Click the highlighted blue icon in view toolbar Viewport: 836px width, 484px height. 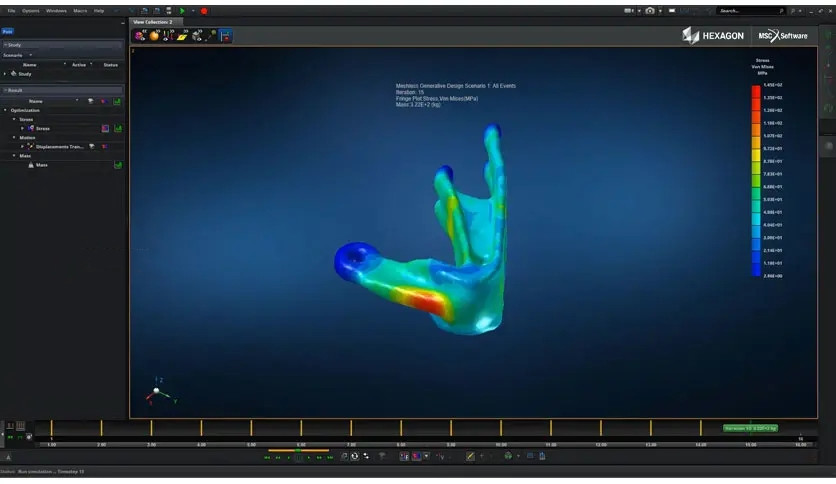[226, 36]
